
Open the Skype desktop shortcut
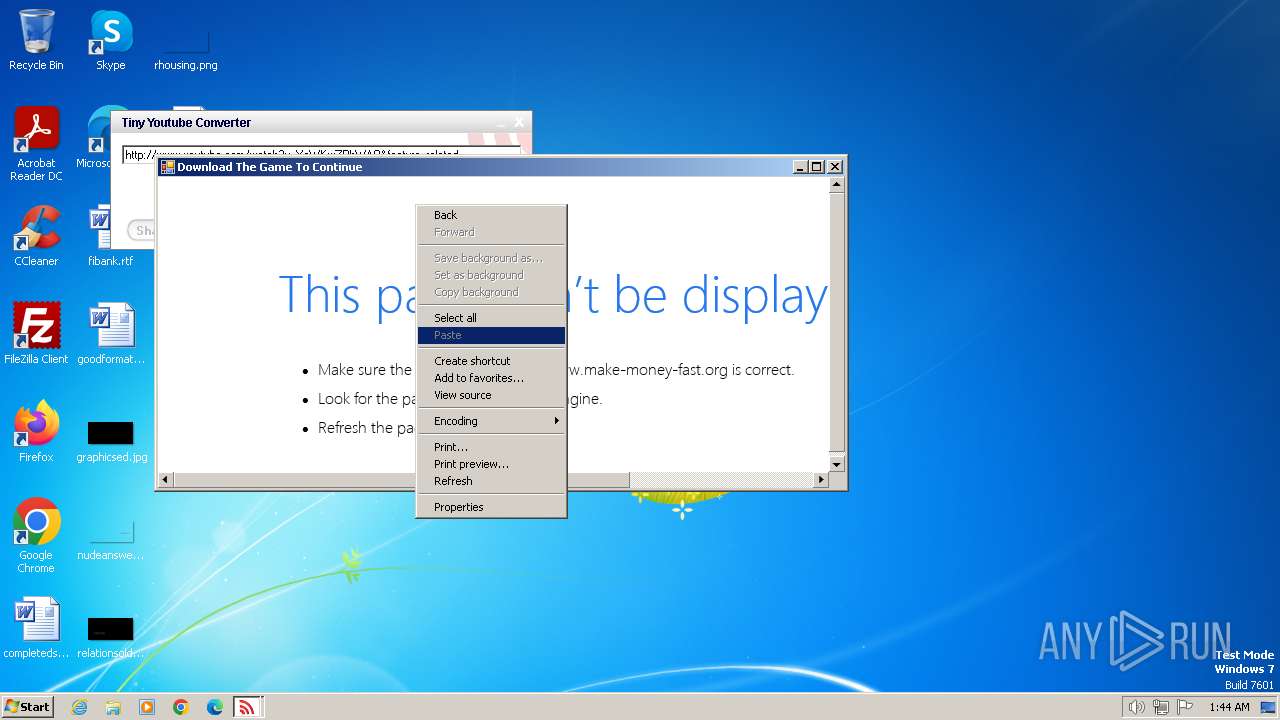click(x=110, y=40)
